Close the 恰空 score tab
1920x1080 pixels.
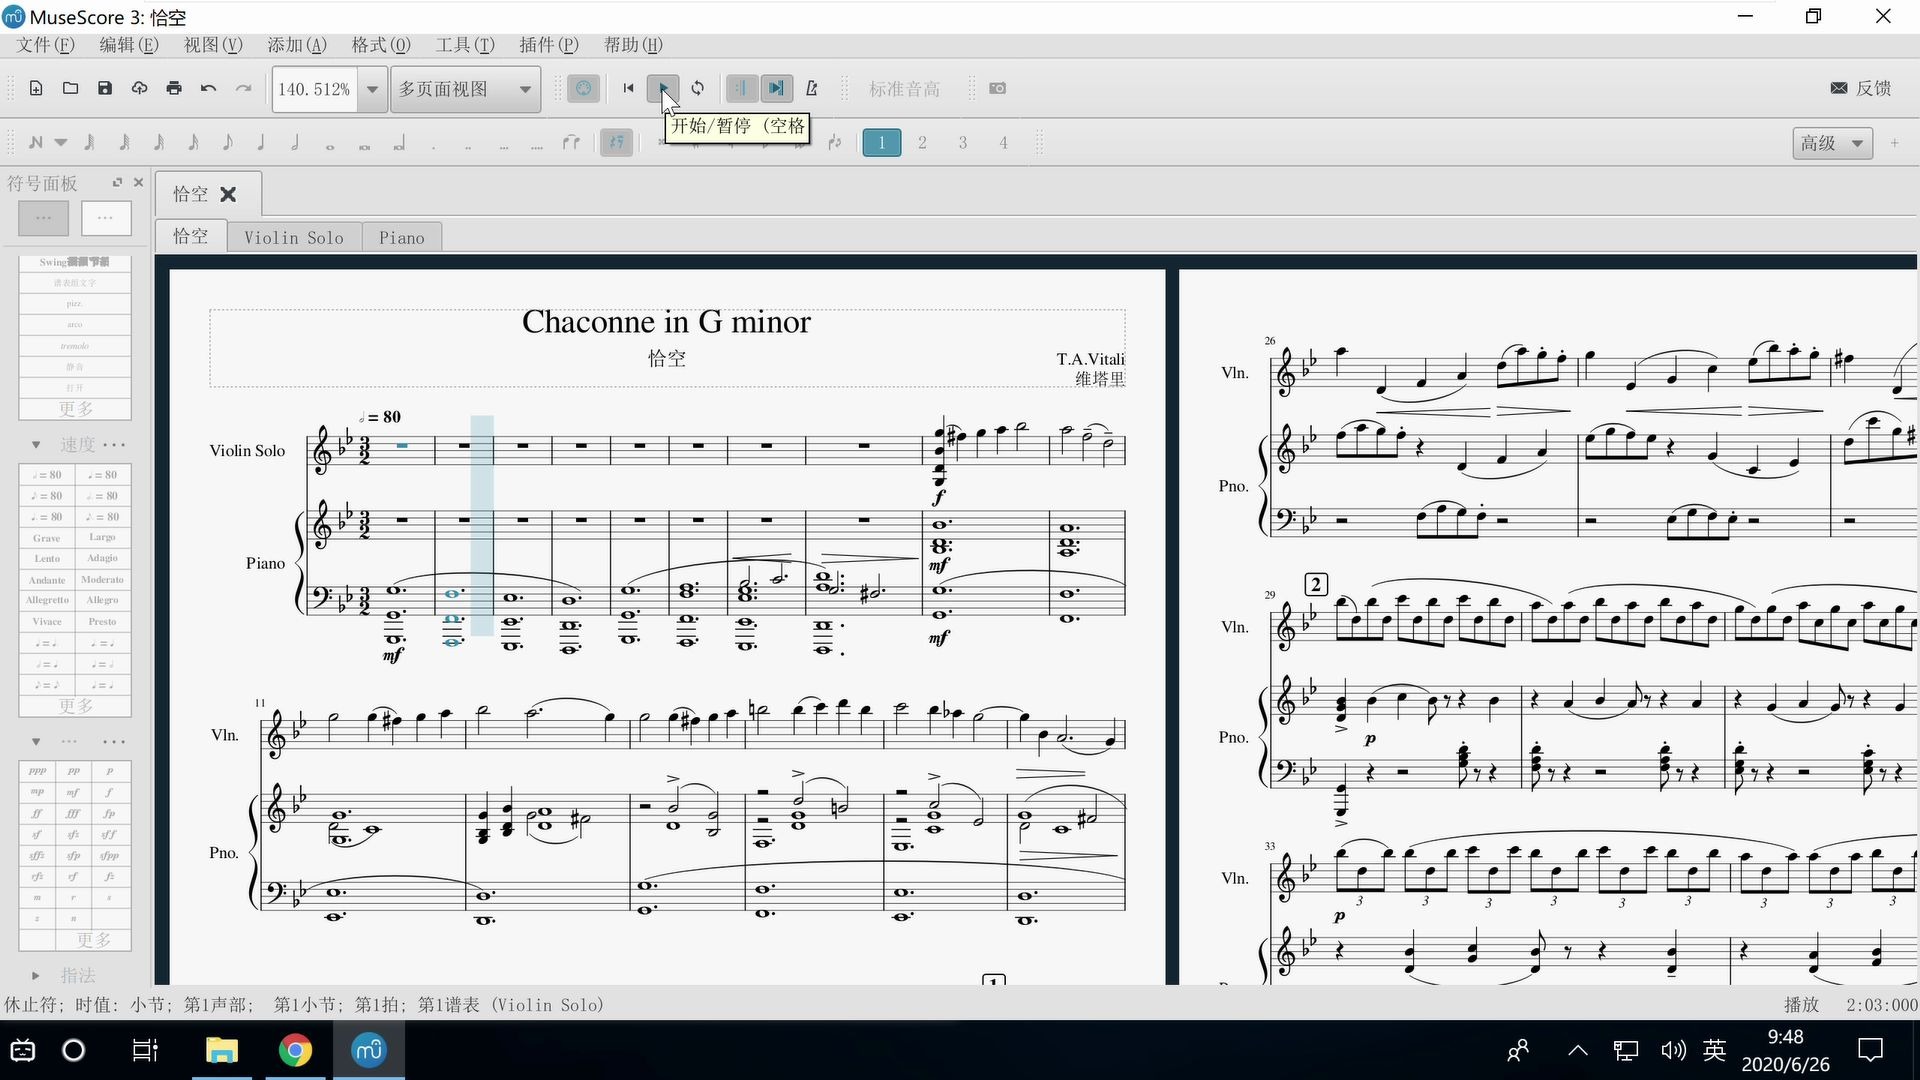coord(228,194)
